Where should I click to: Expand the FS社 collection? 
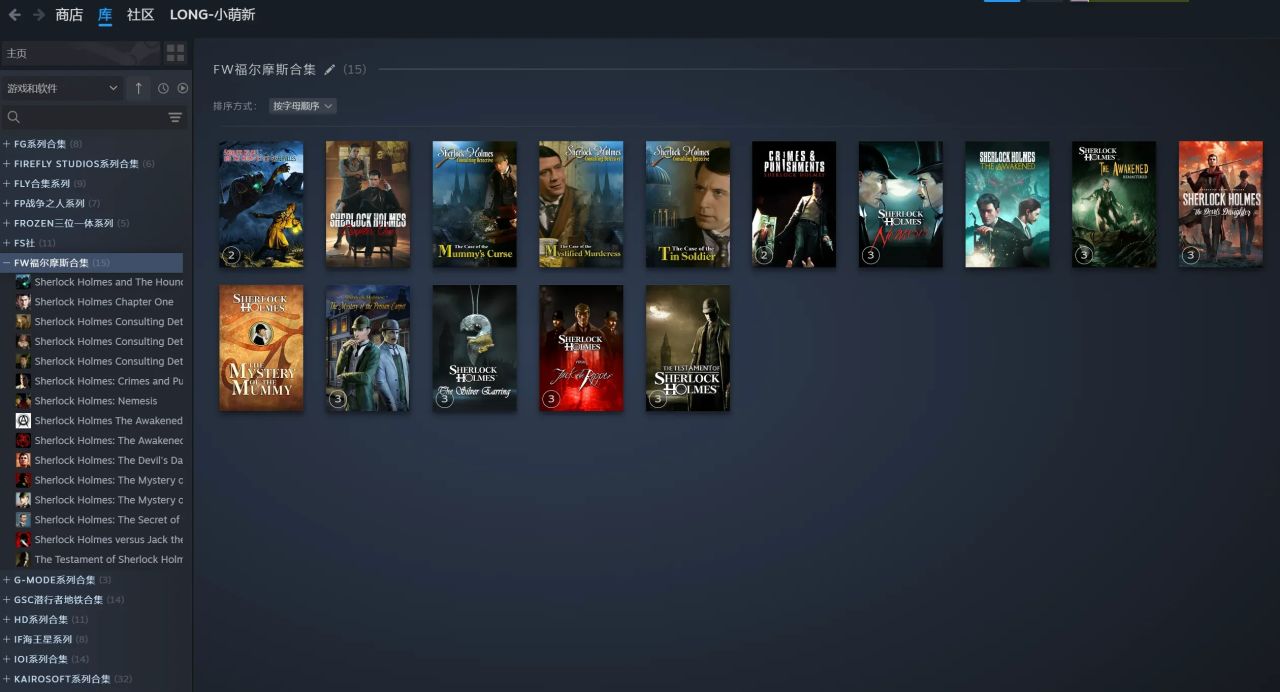pos(6,243)
